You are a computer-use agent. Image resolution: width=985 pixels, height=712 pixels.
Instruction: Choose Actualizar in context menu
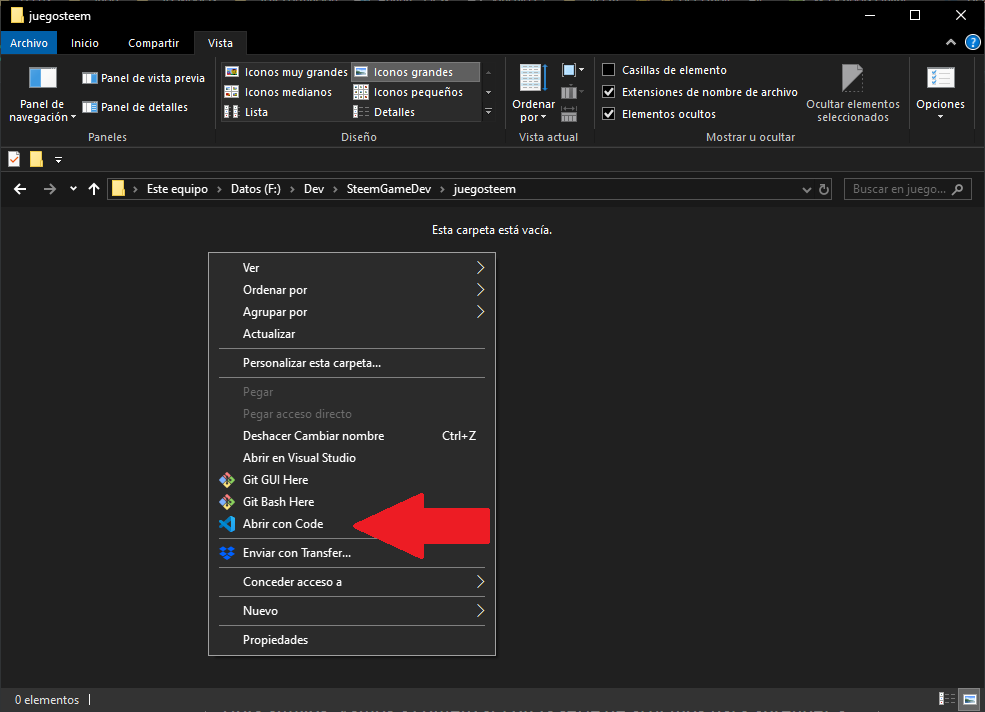click(x=352, y=334)
